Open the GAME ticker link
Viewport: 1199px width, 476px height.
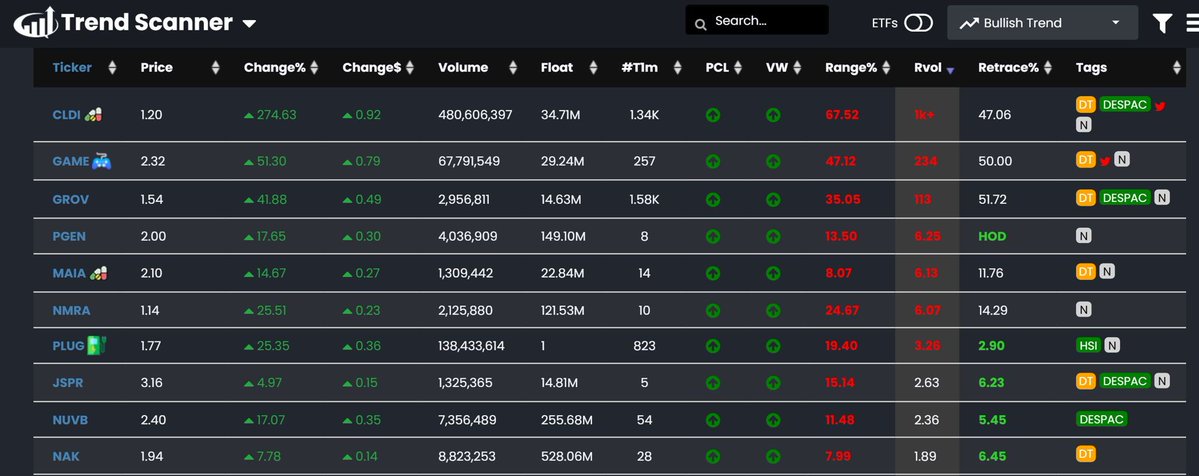click(x=71, y=161)
